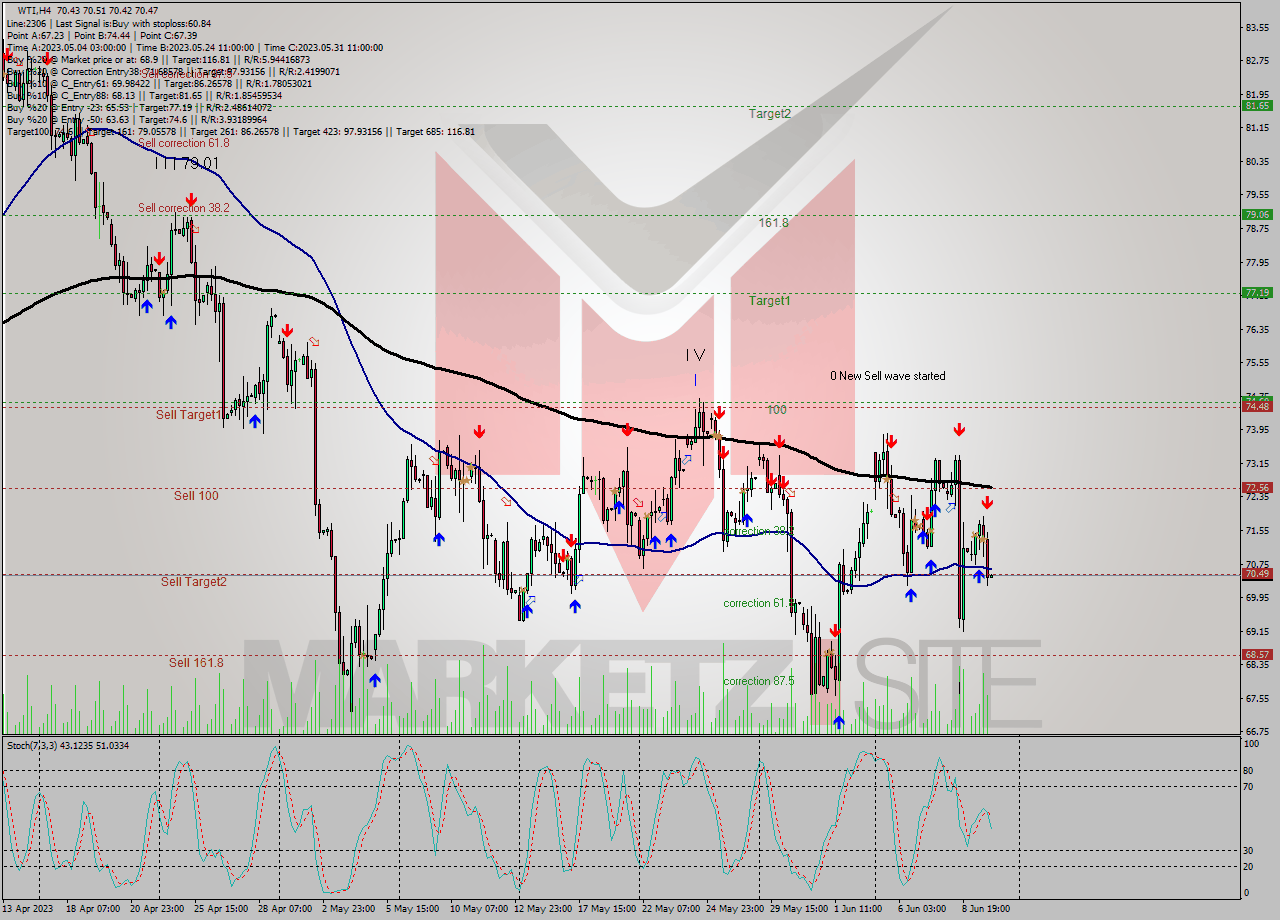Viewport: 1280px width, 920px height.
Task: Select the 'I V' wave label
Action: tap(696, 355)
